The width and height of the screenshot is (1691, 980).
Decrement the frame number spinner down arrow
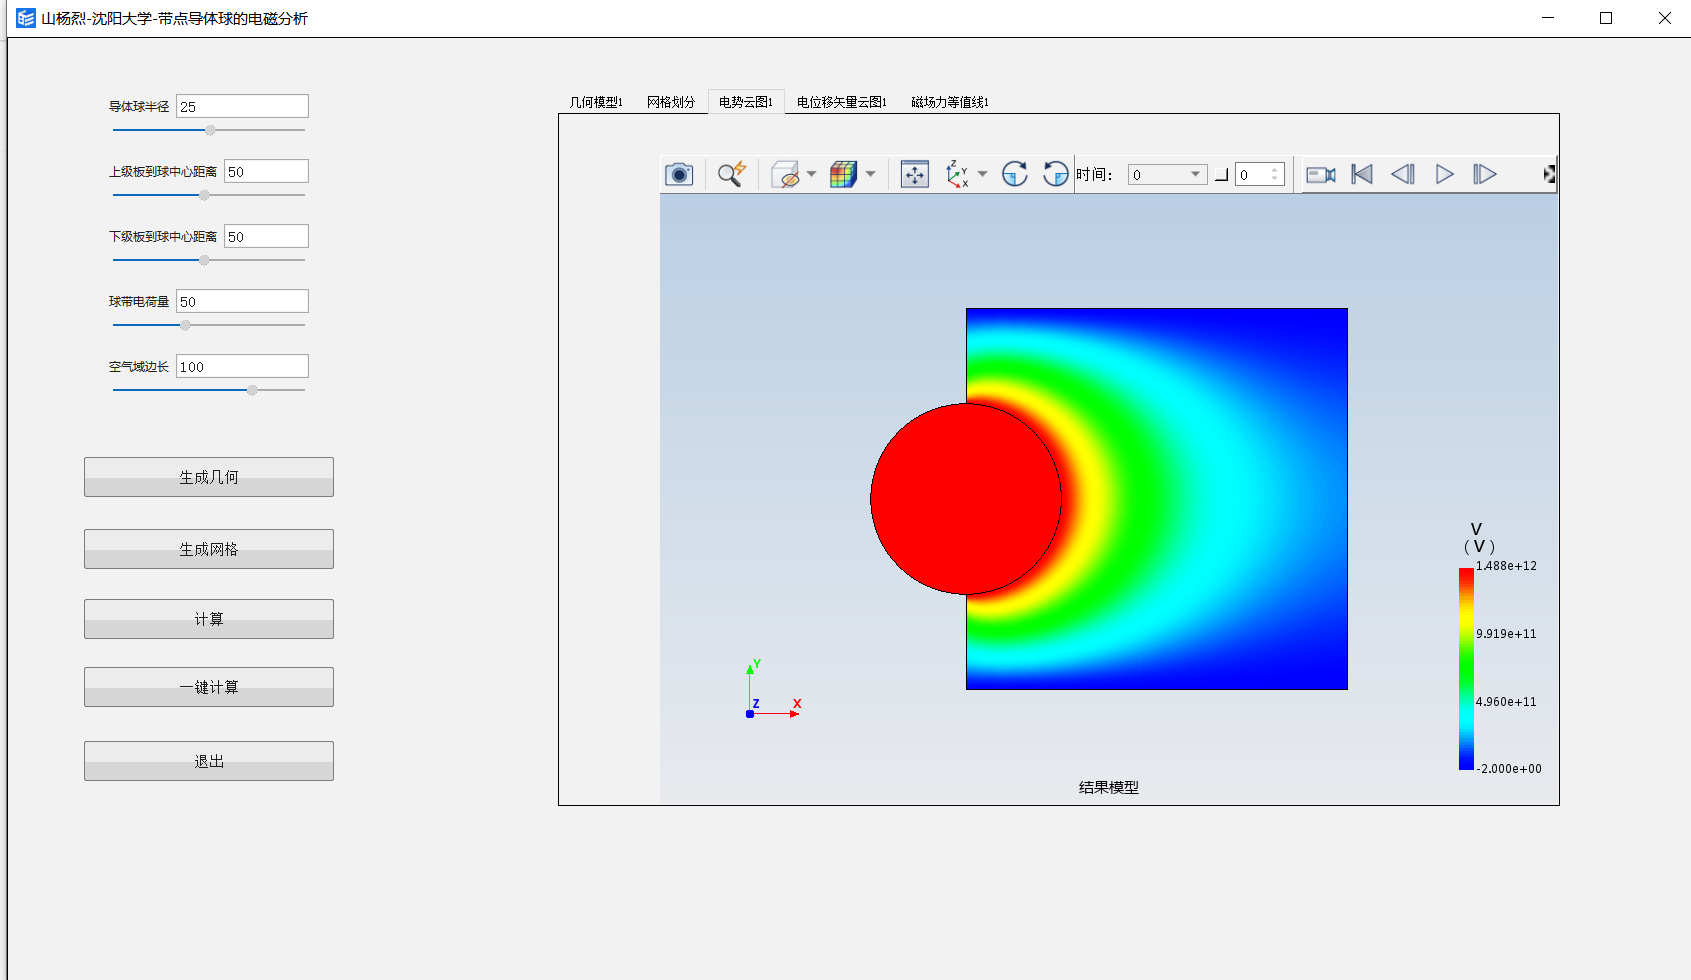coord(1275,179)
